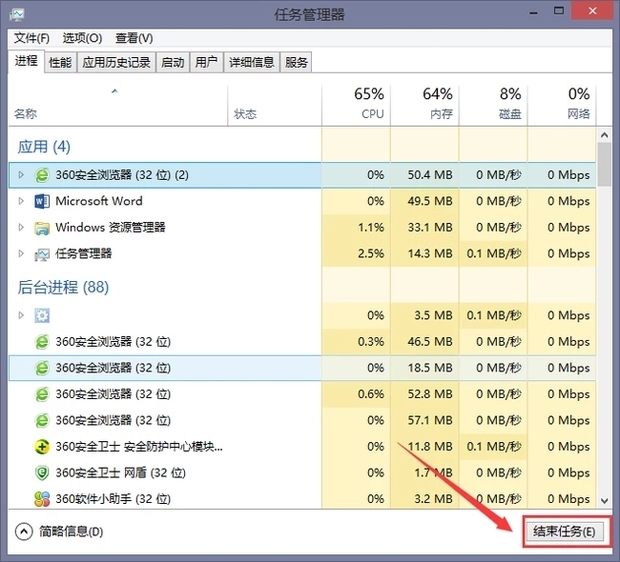Switch to the 启动 tab
The width and height of the screenshot is (620, 562).
click(x=172, y=62)
